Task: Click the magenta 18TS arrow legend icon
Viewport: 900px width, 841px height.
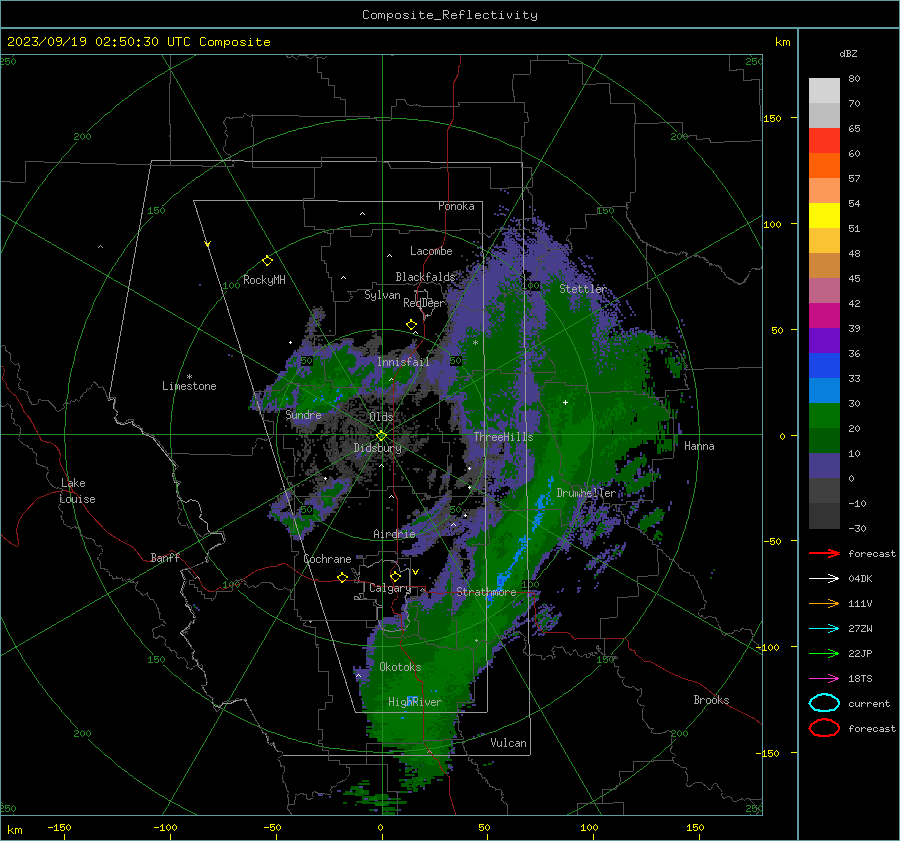Action: click(x=824, y=679)
